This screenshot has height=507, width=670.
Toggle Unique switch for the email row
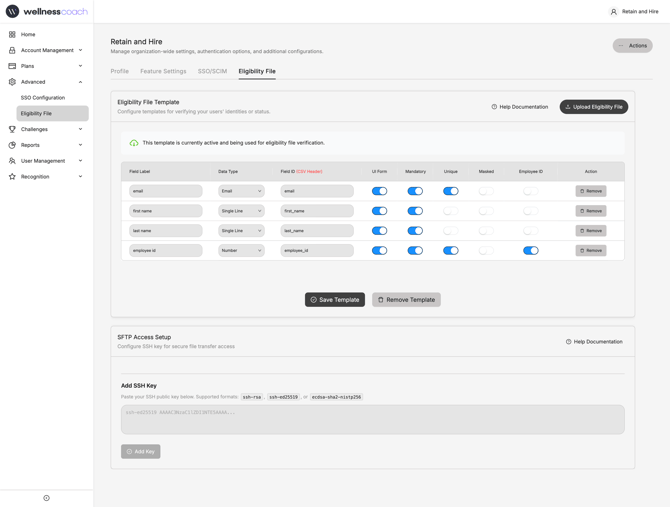(451, 191)
